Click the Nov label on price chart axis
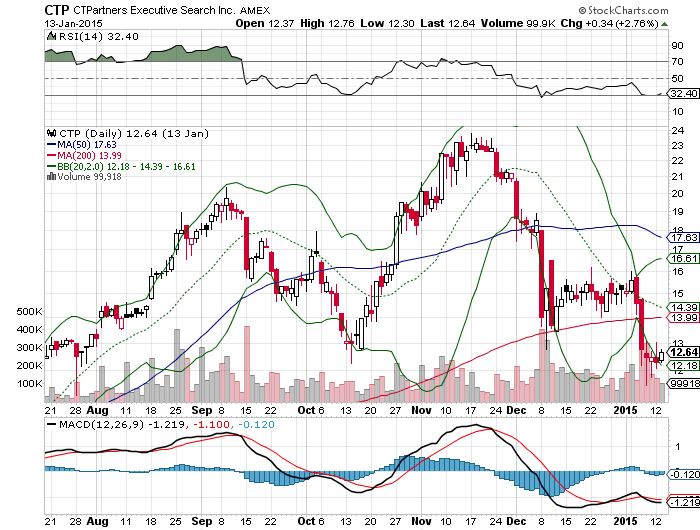Image resolution: width=700 pixels, height=530 pixels. 421,410
